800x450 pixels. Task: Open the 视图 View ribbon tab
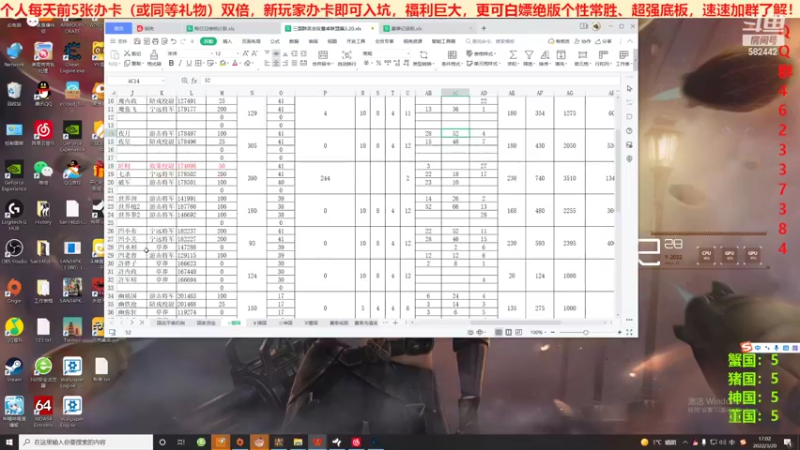(332, 41)
